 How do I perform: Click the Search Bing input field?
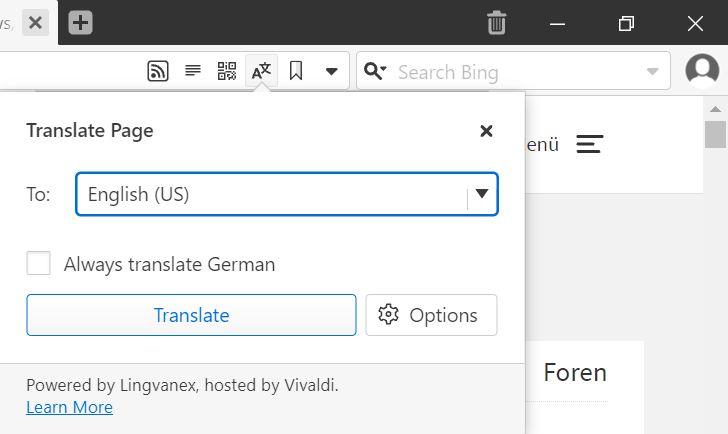pos(515,71)
